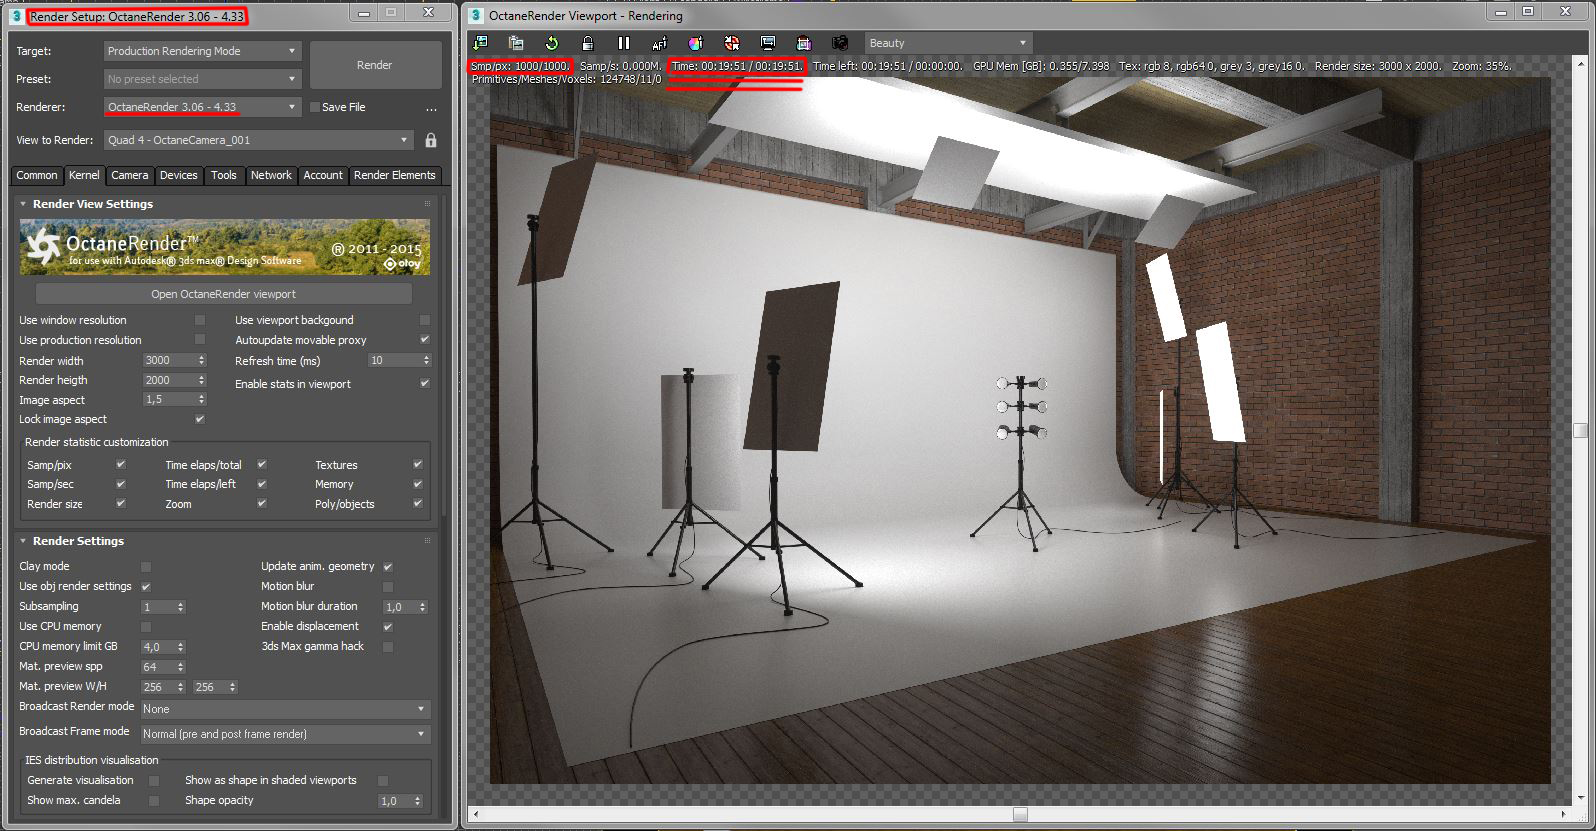Click the viewport vertical scrollbar thumb

[x=1580, y=430]
